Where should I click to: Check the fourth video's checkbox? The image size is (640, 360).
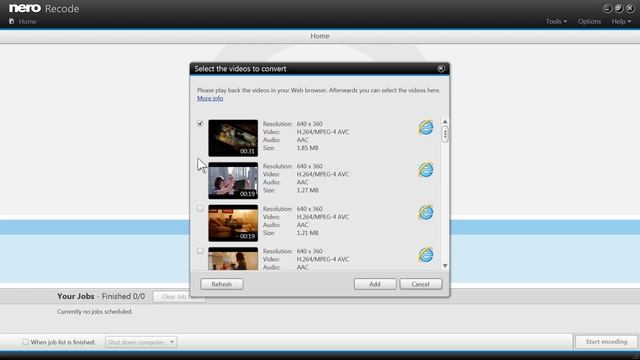200,251
